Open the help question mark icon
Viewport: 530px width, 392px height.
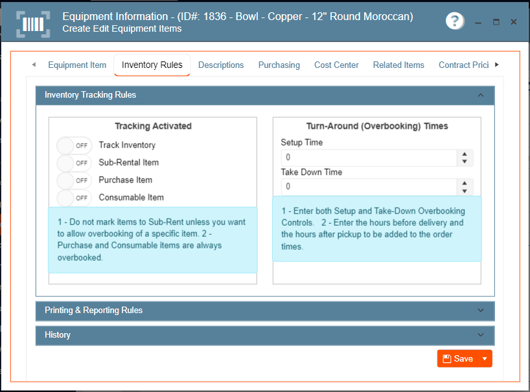click(x=455, y=21)
